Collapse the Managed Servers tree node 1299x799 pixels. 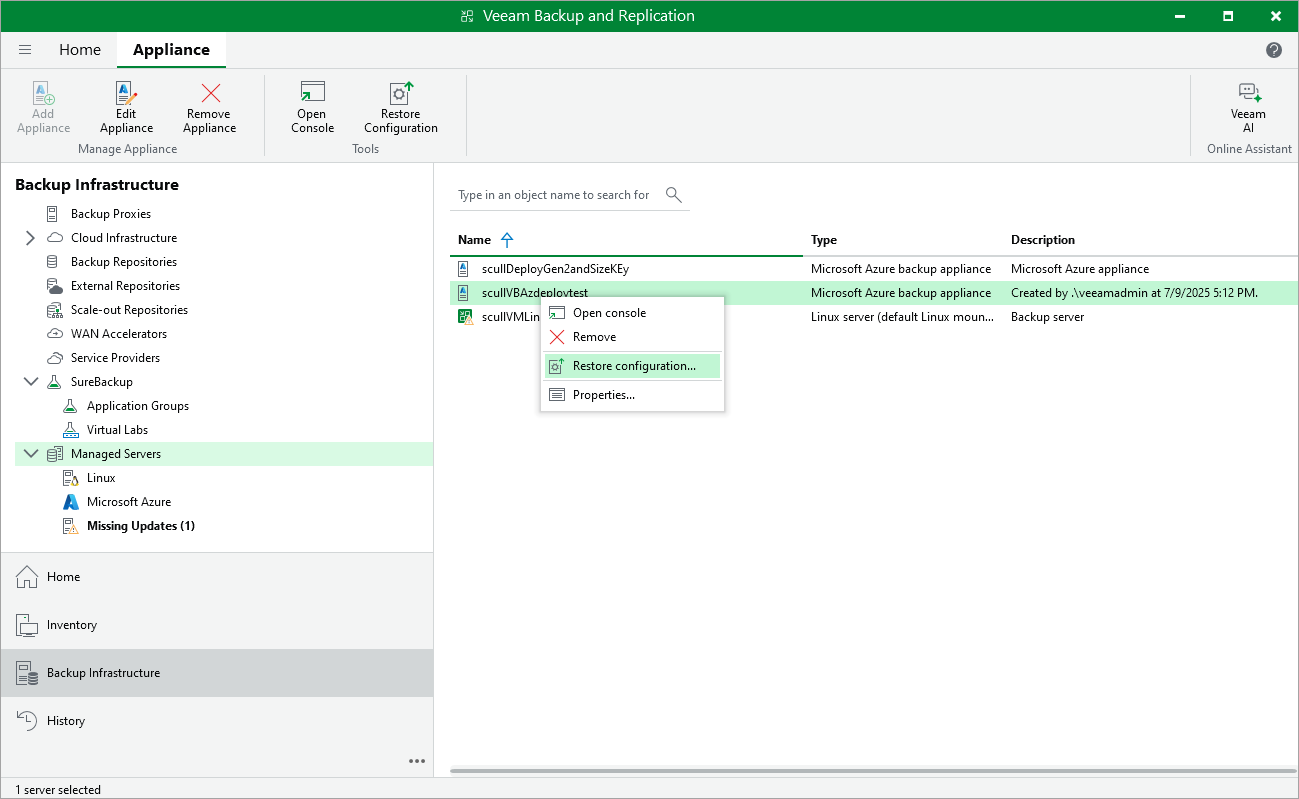coord(30,454)
